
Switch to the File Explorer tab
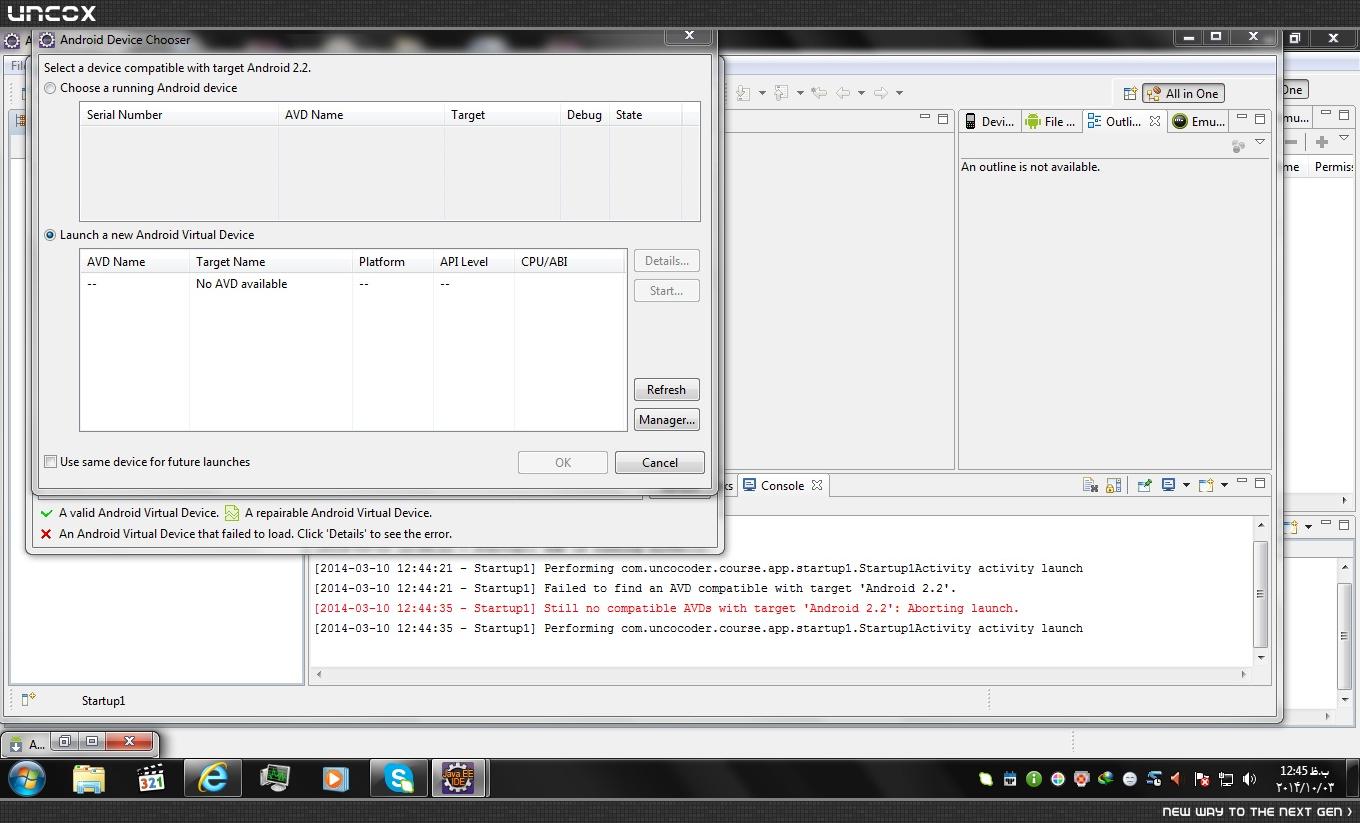[1050, 121]
